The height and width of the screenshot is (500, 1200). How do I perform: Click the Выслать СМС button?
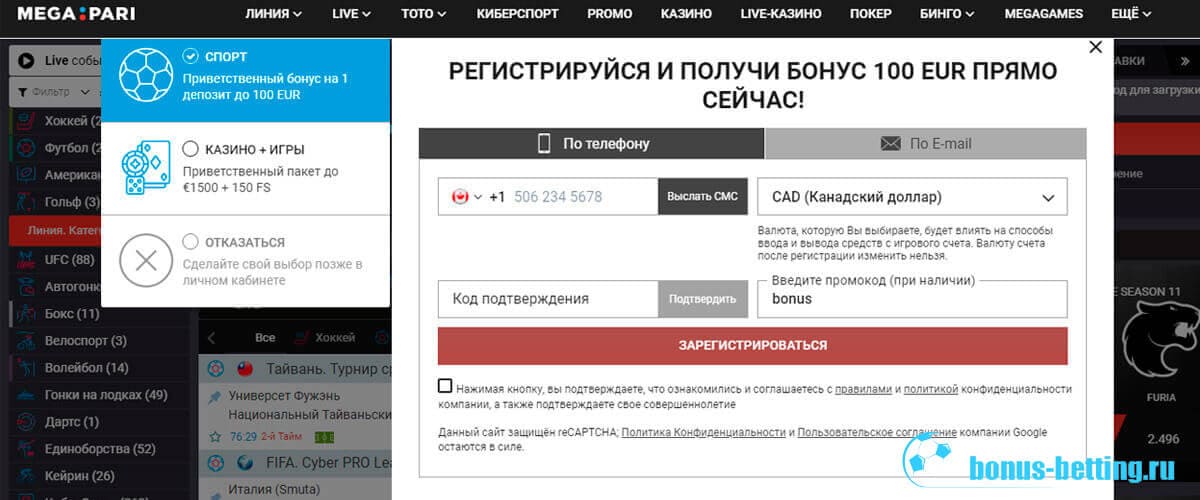coord(702,197)
